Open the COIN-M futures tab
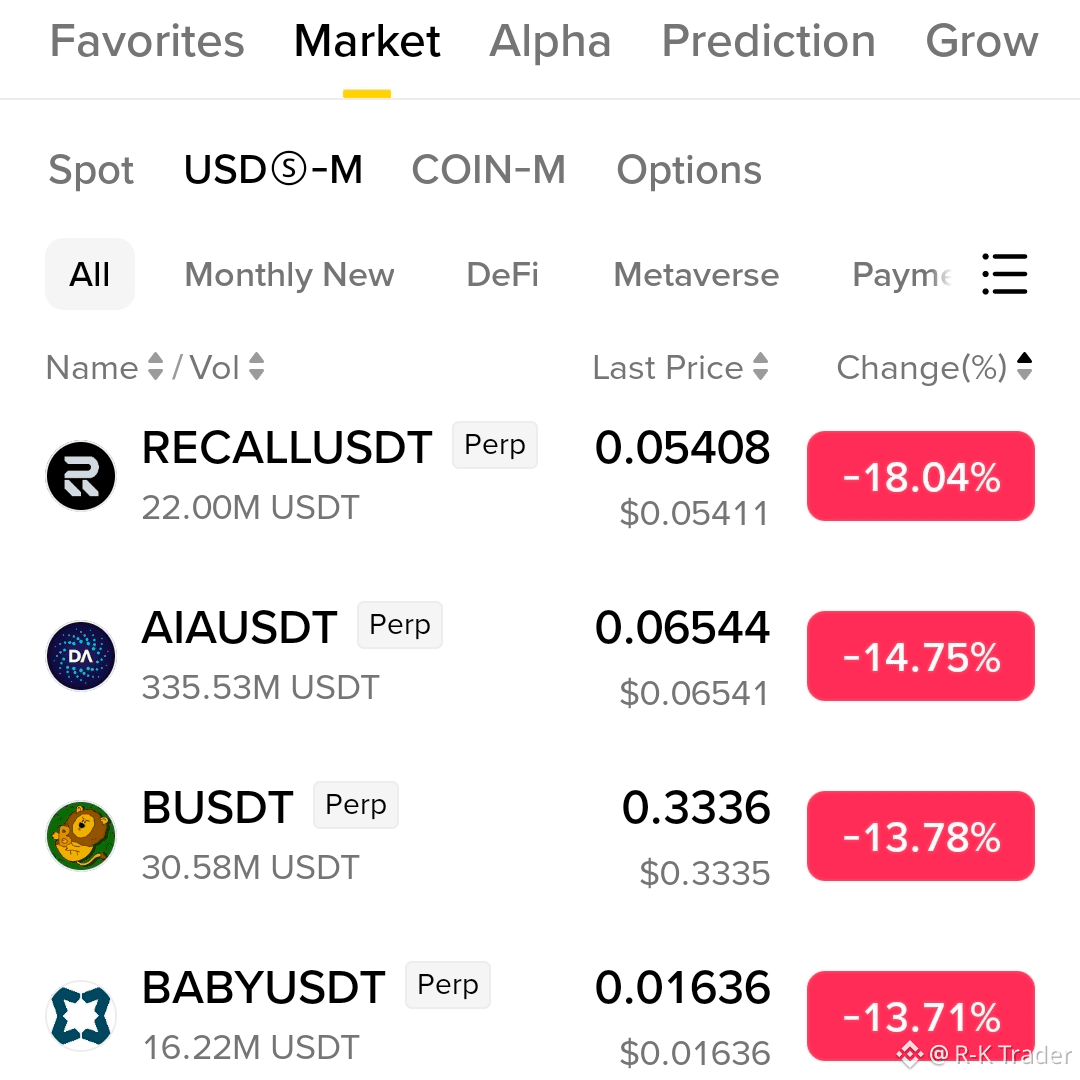The image size is (1080, 1080). pyautogui.click(x=488, y=169)
